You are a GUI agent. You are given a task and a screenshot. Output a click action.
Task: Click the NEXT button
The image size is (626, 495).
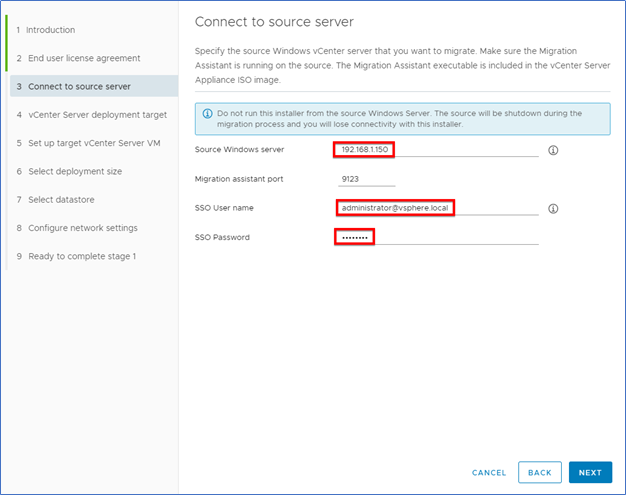pos(590,473)
